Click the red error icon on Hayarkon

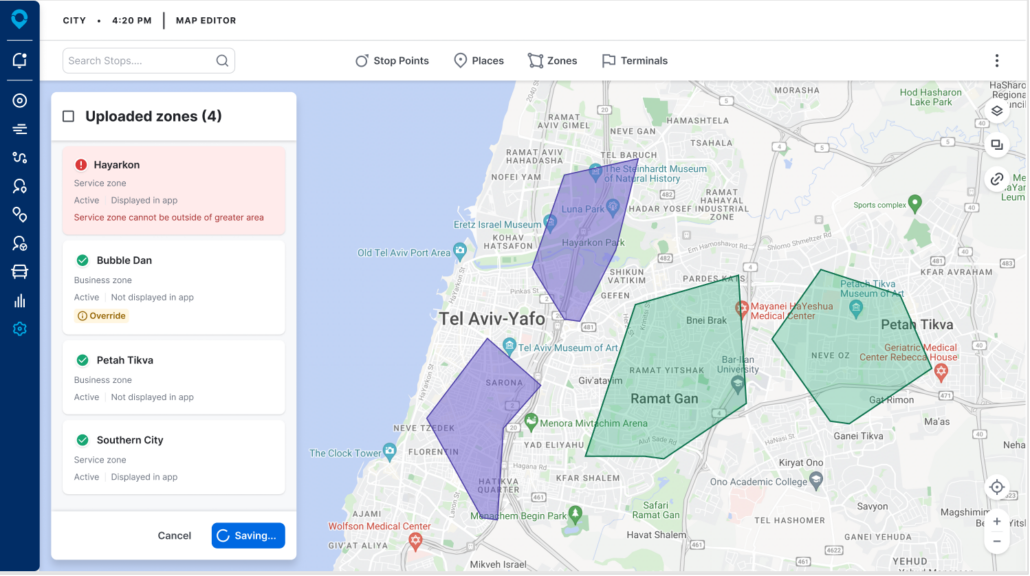coord(81,165)
